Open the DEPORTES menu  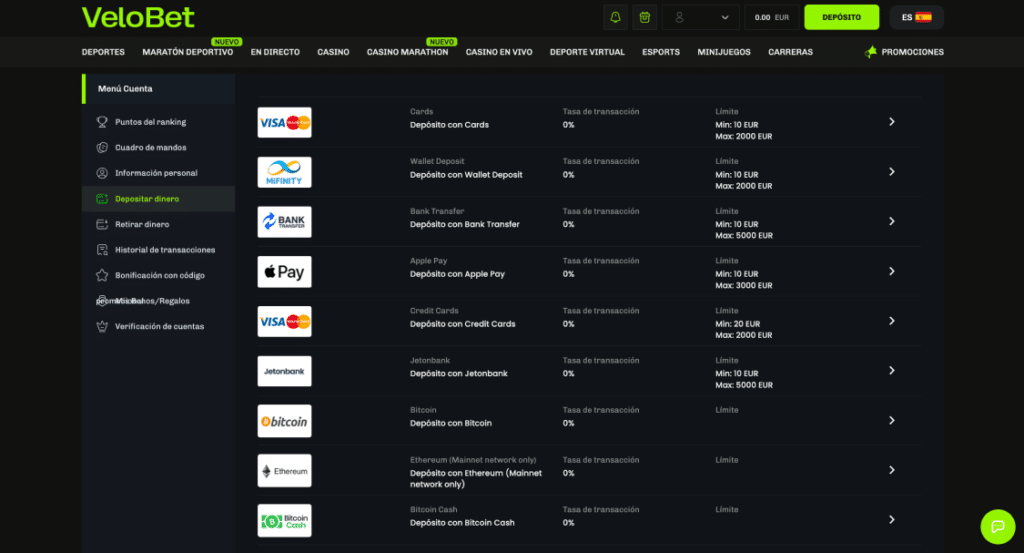pyautogui.click(x=103, y=52)
